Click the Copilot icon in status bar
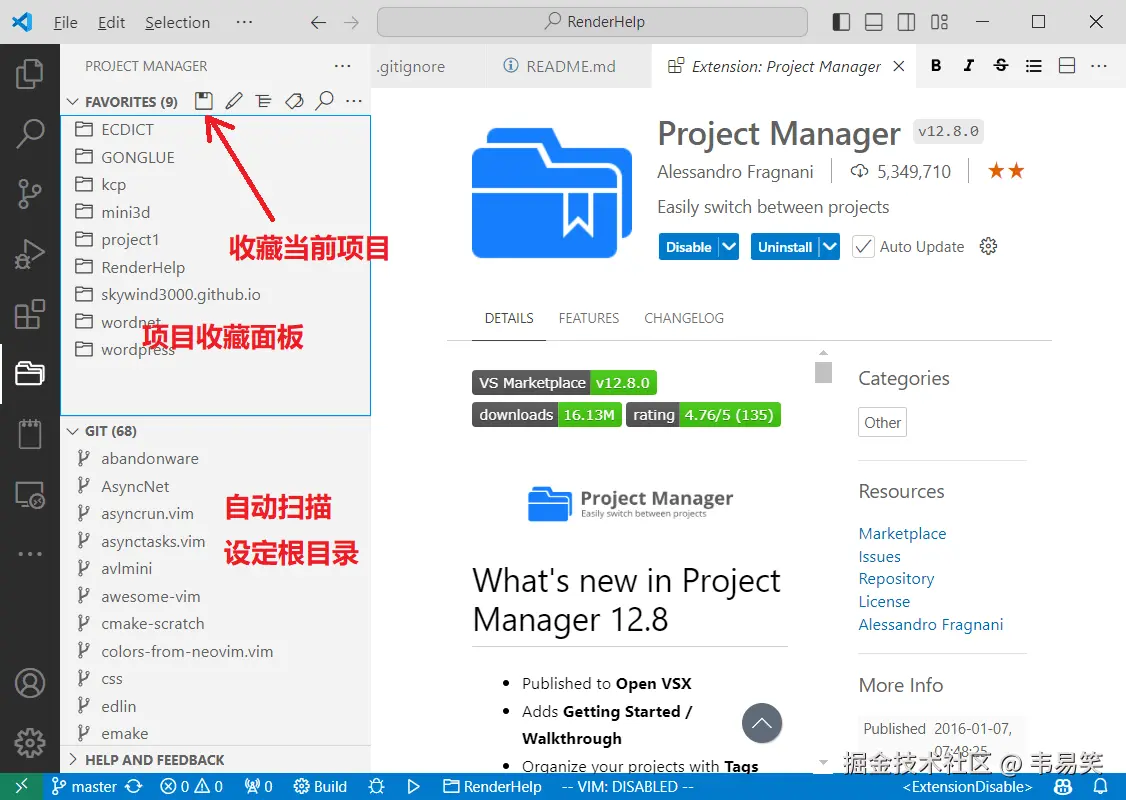The image size is (1126, 800). point(1063,786)
